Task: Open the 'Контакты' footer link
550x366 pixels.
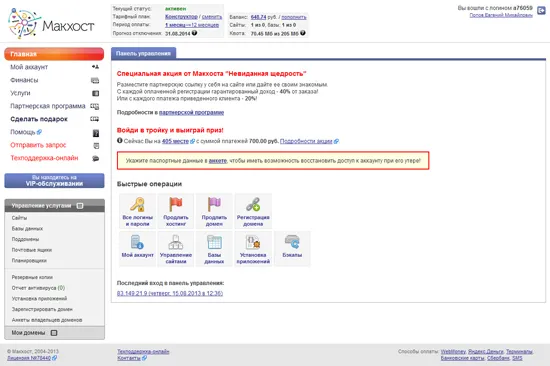Action: coord(129,358)
